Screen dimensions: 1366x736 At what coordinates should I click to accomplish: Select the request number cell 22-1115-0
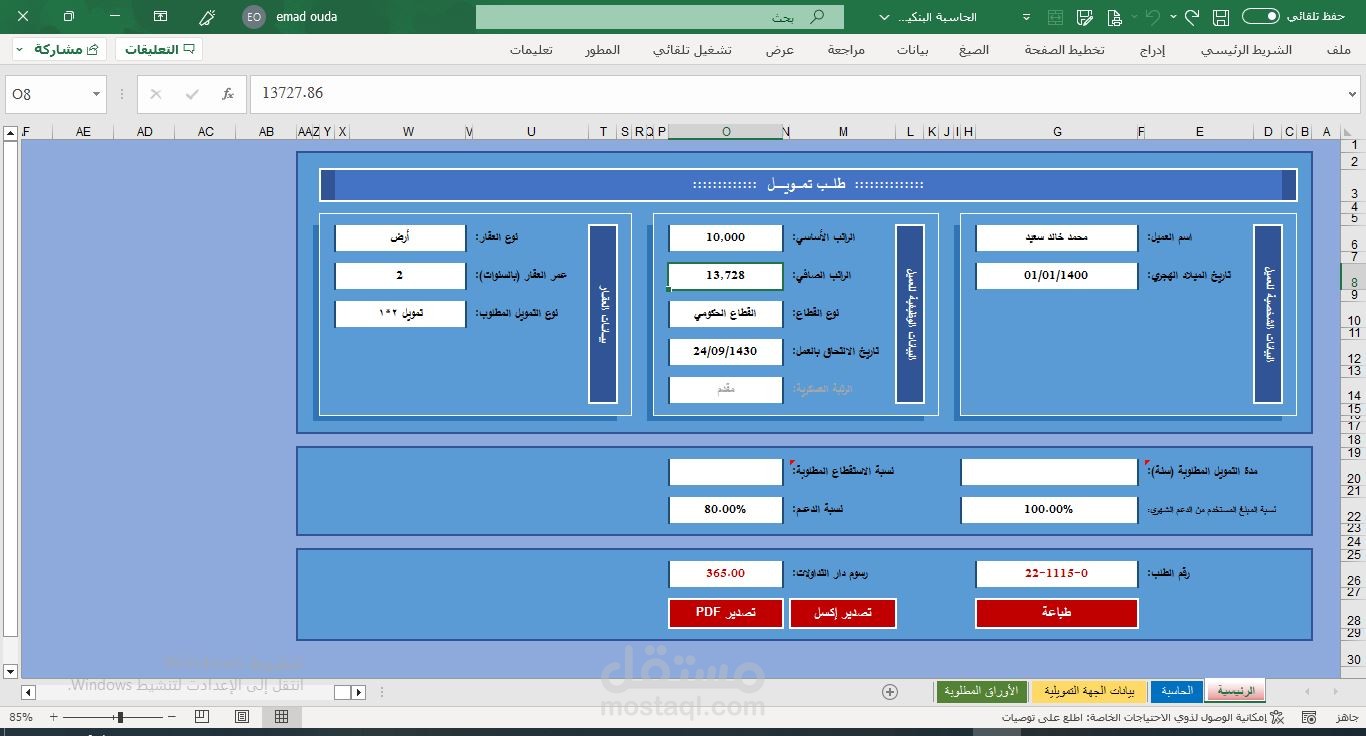point(1057,574)
